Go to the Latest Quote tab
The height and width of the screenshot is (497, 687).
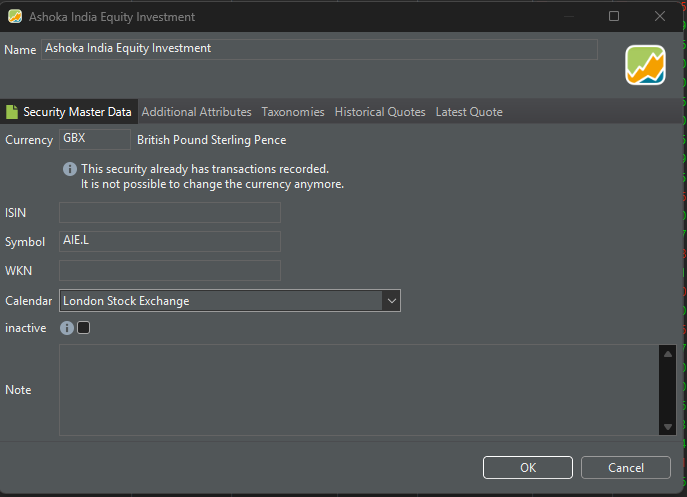[x=469, y=112]
